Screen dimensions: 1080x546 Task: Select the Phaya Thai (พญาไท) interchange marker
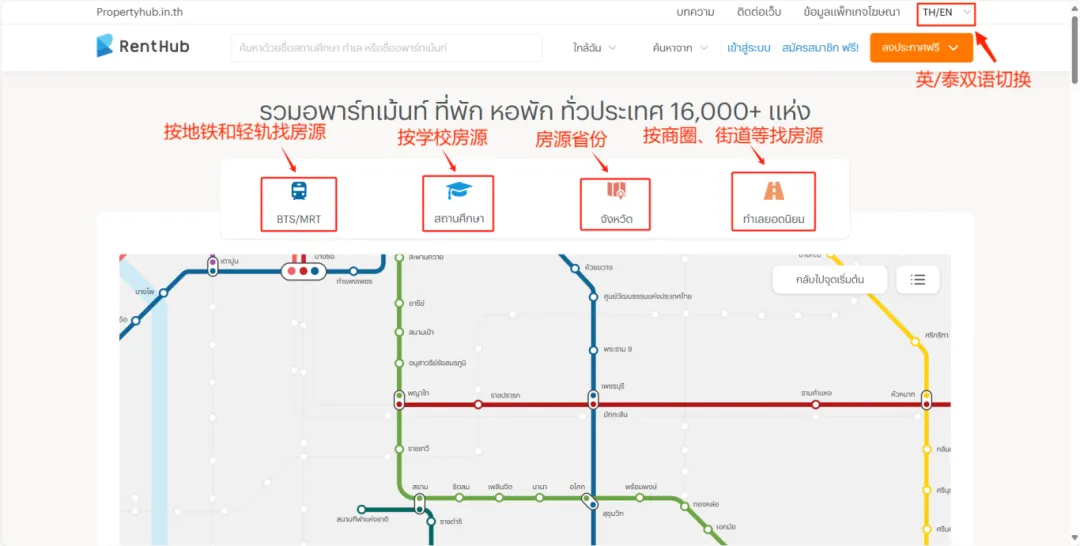[399, 399]
